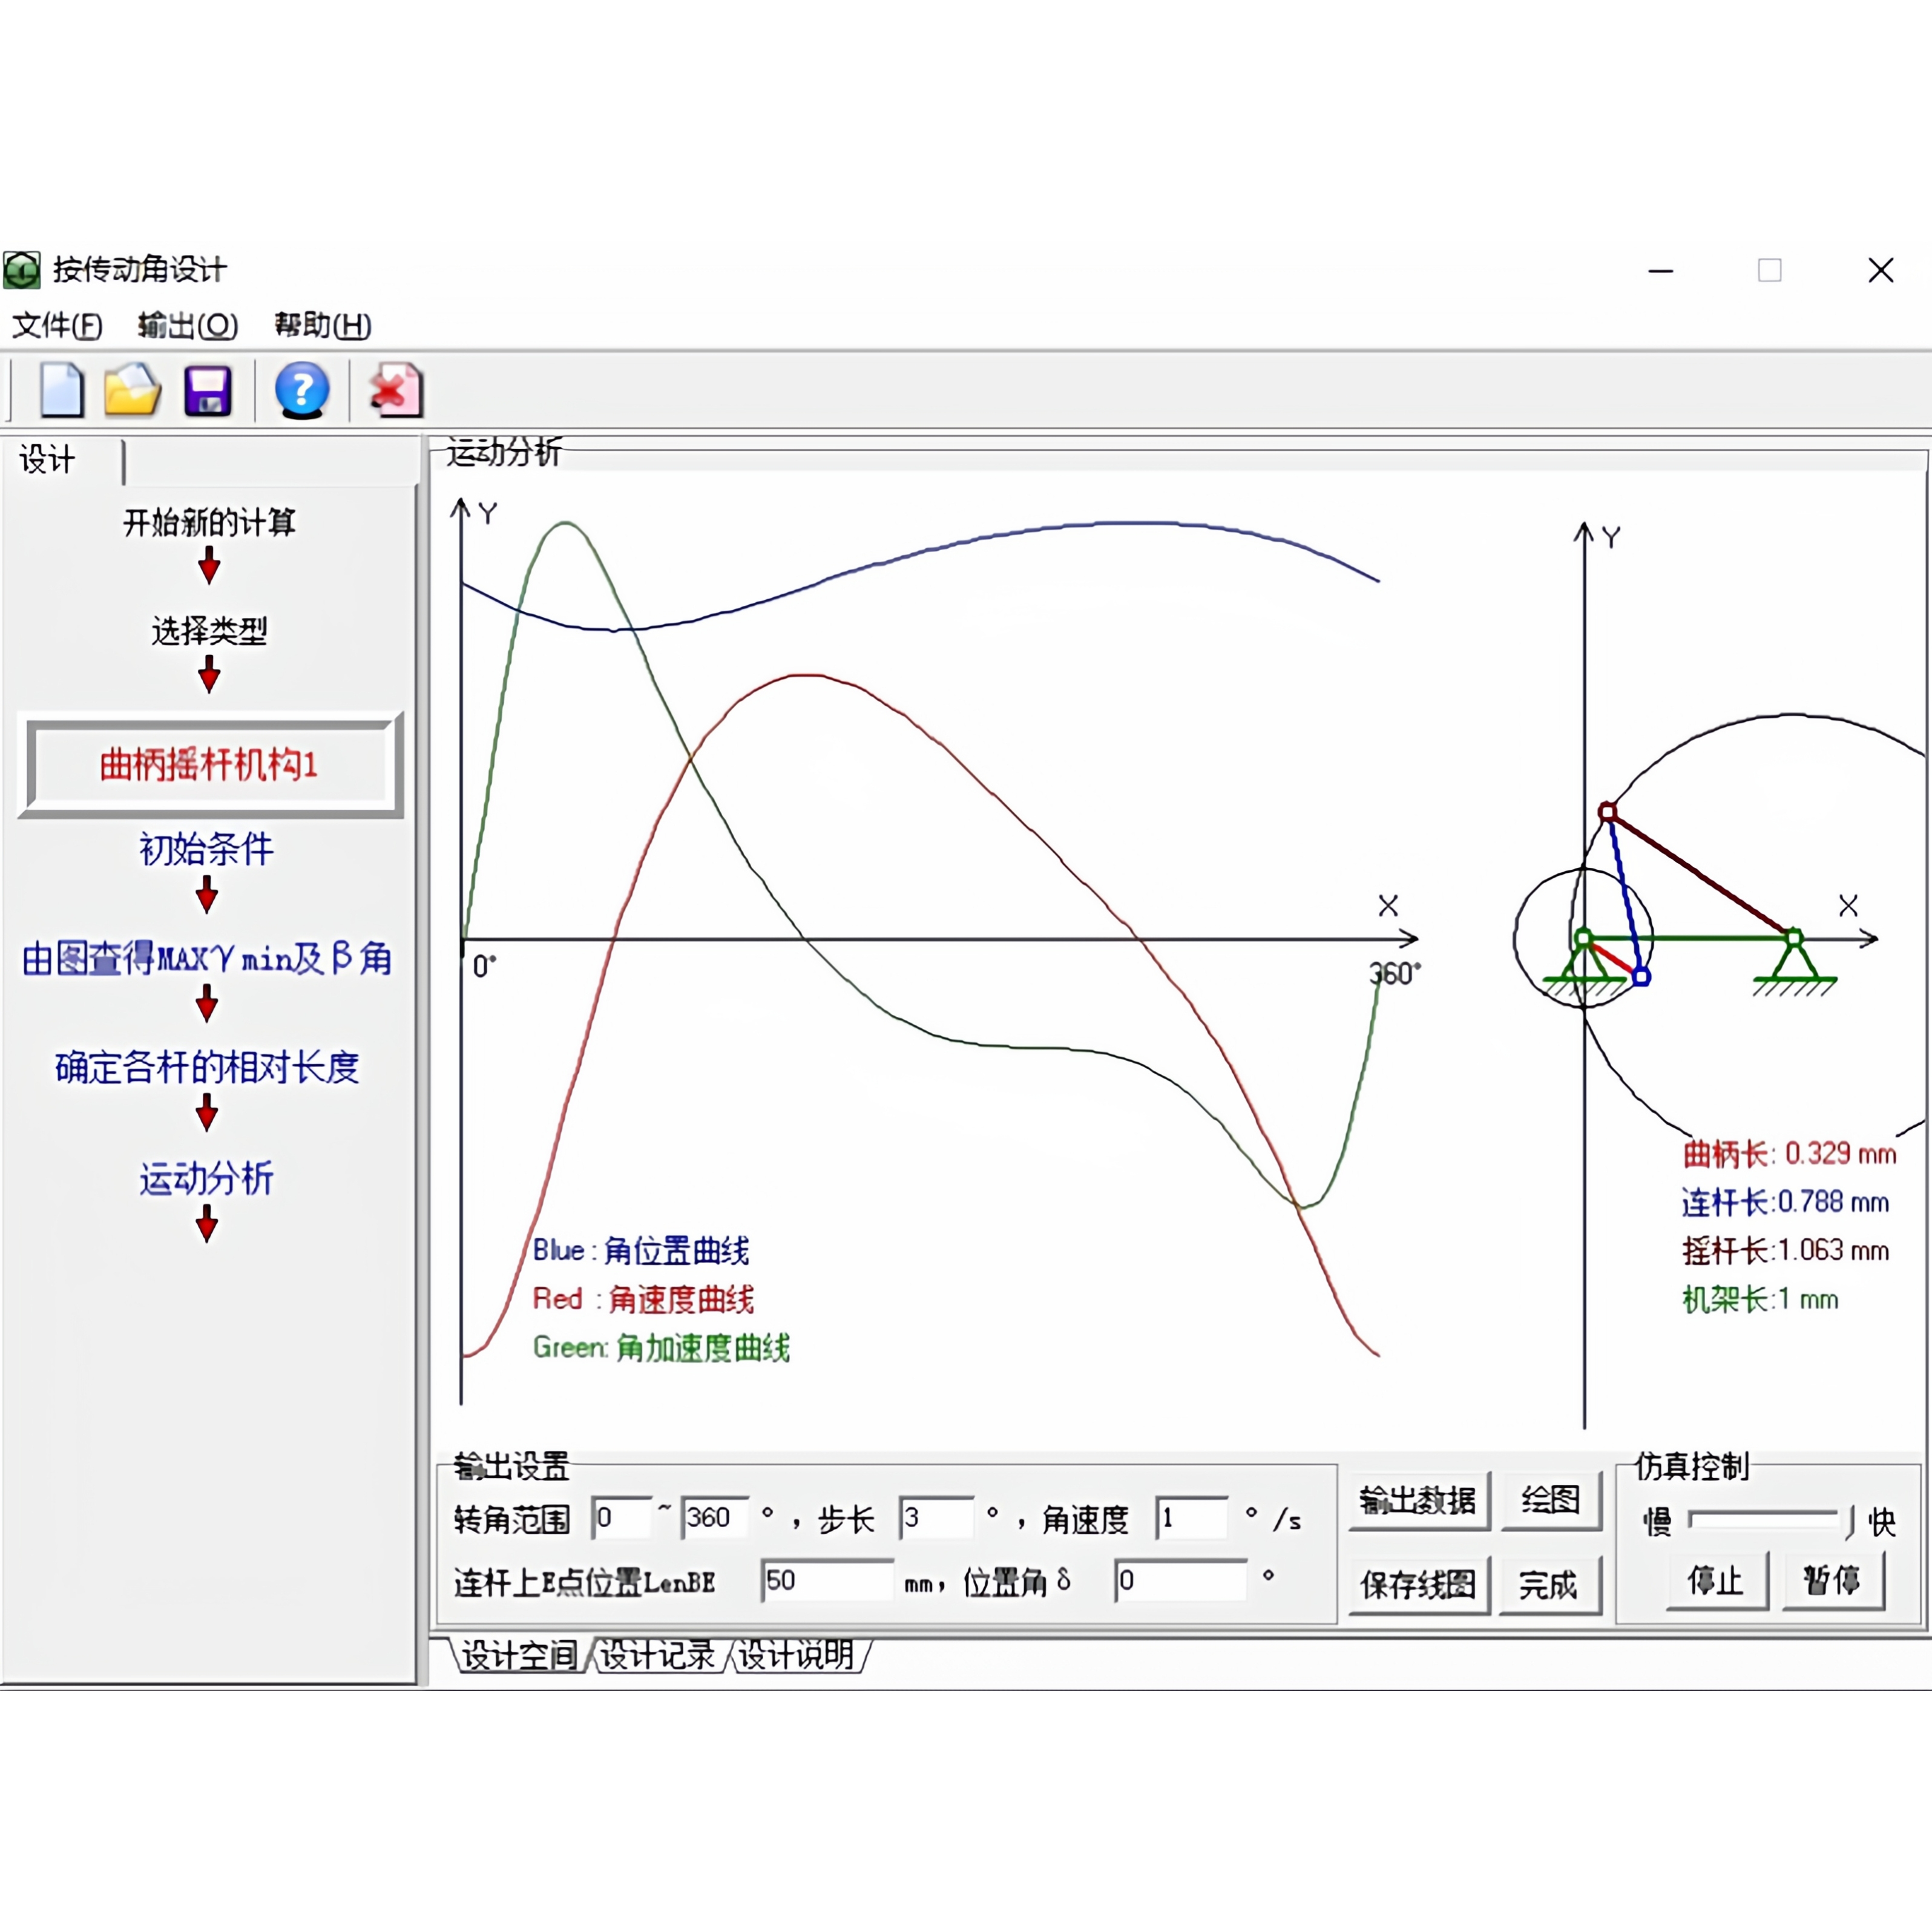Switch to the 设计说明 tab
Image resolution: width=1932 pixels, height=1932 pixels.
pyautogui.click(x=796, y=1655)
